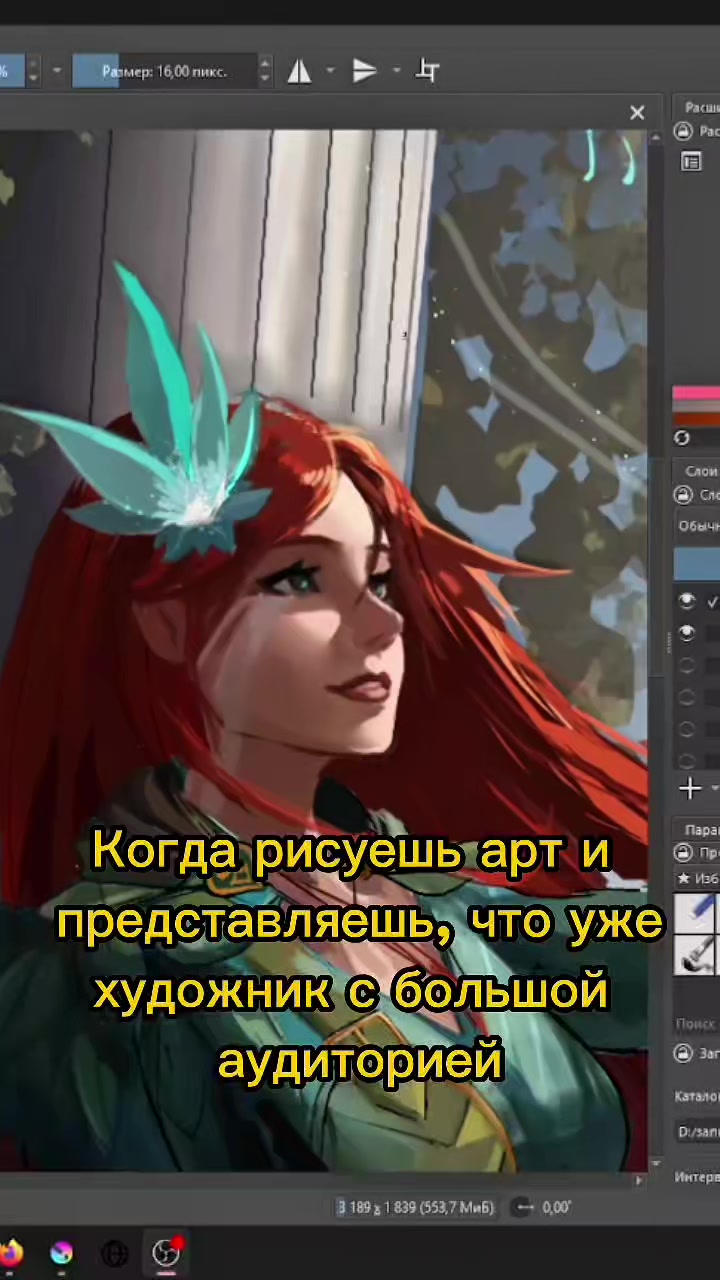Toggle visibility of third layer
The image size is (720, 1280).
click(687, 665)
